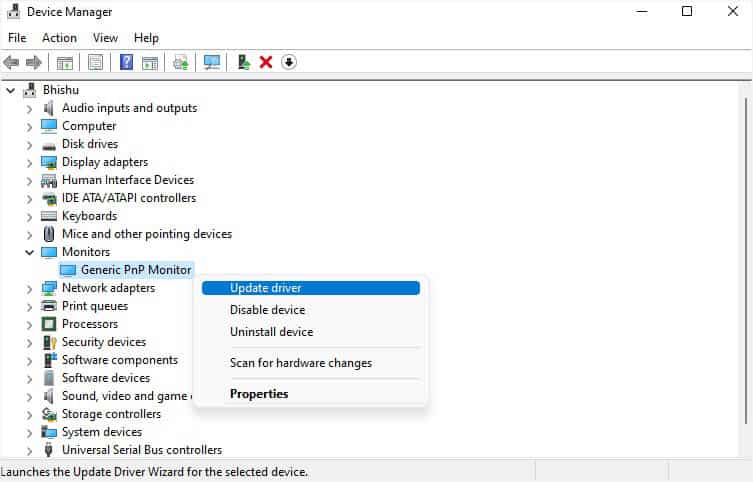Open the Action menu
Image resolution: width=753 pixels, height=482 pixels.
(x=59, y=38)
